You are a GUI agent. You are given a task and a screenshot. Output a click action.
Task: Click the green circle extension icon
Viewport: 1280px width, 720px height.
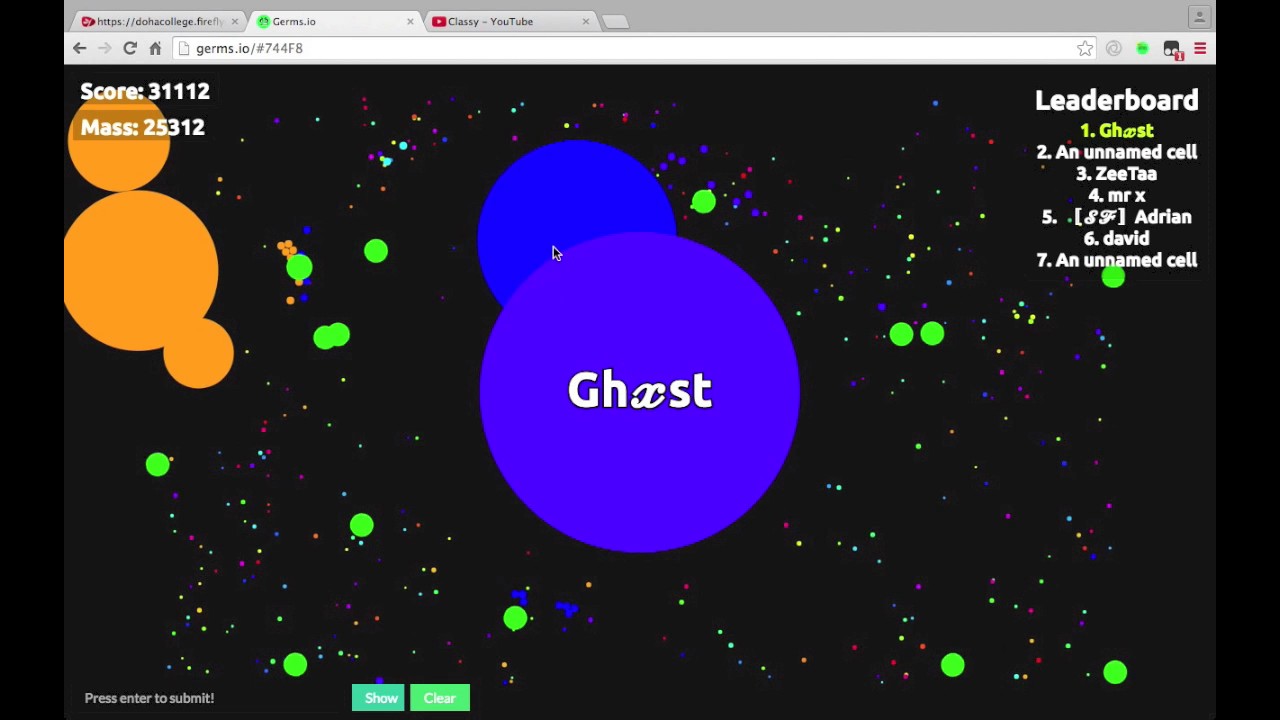tap(1142, 48)
